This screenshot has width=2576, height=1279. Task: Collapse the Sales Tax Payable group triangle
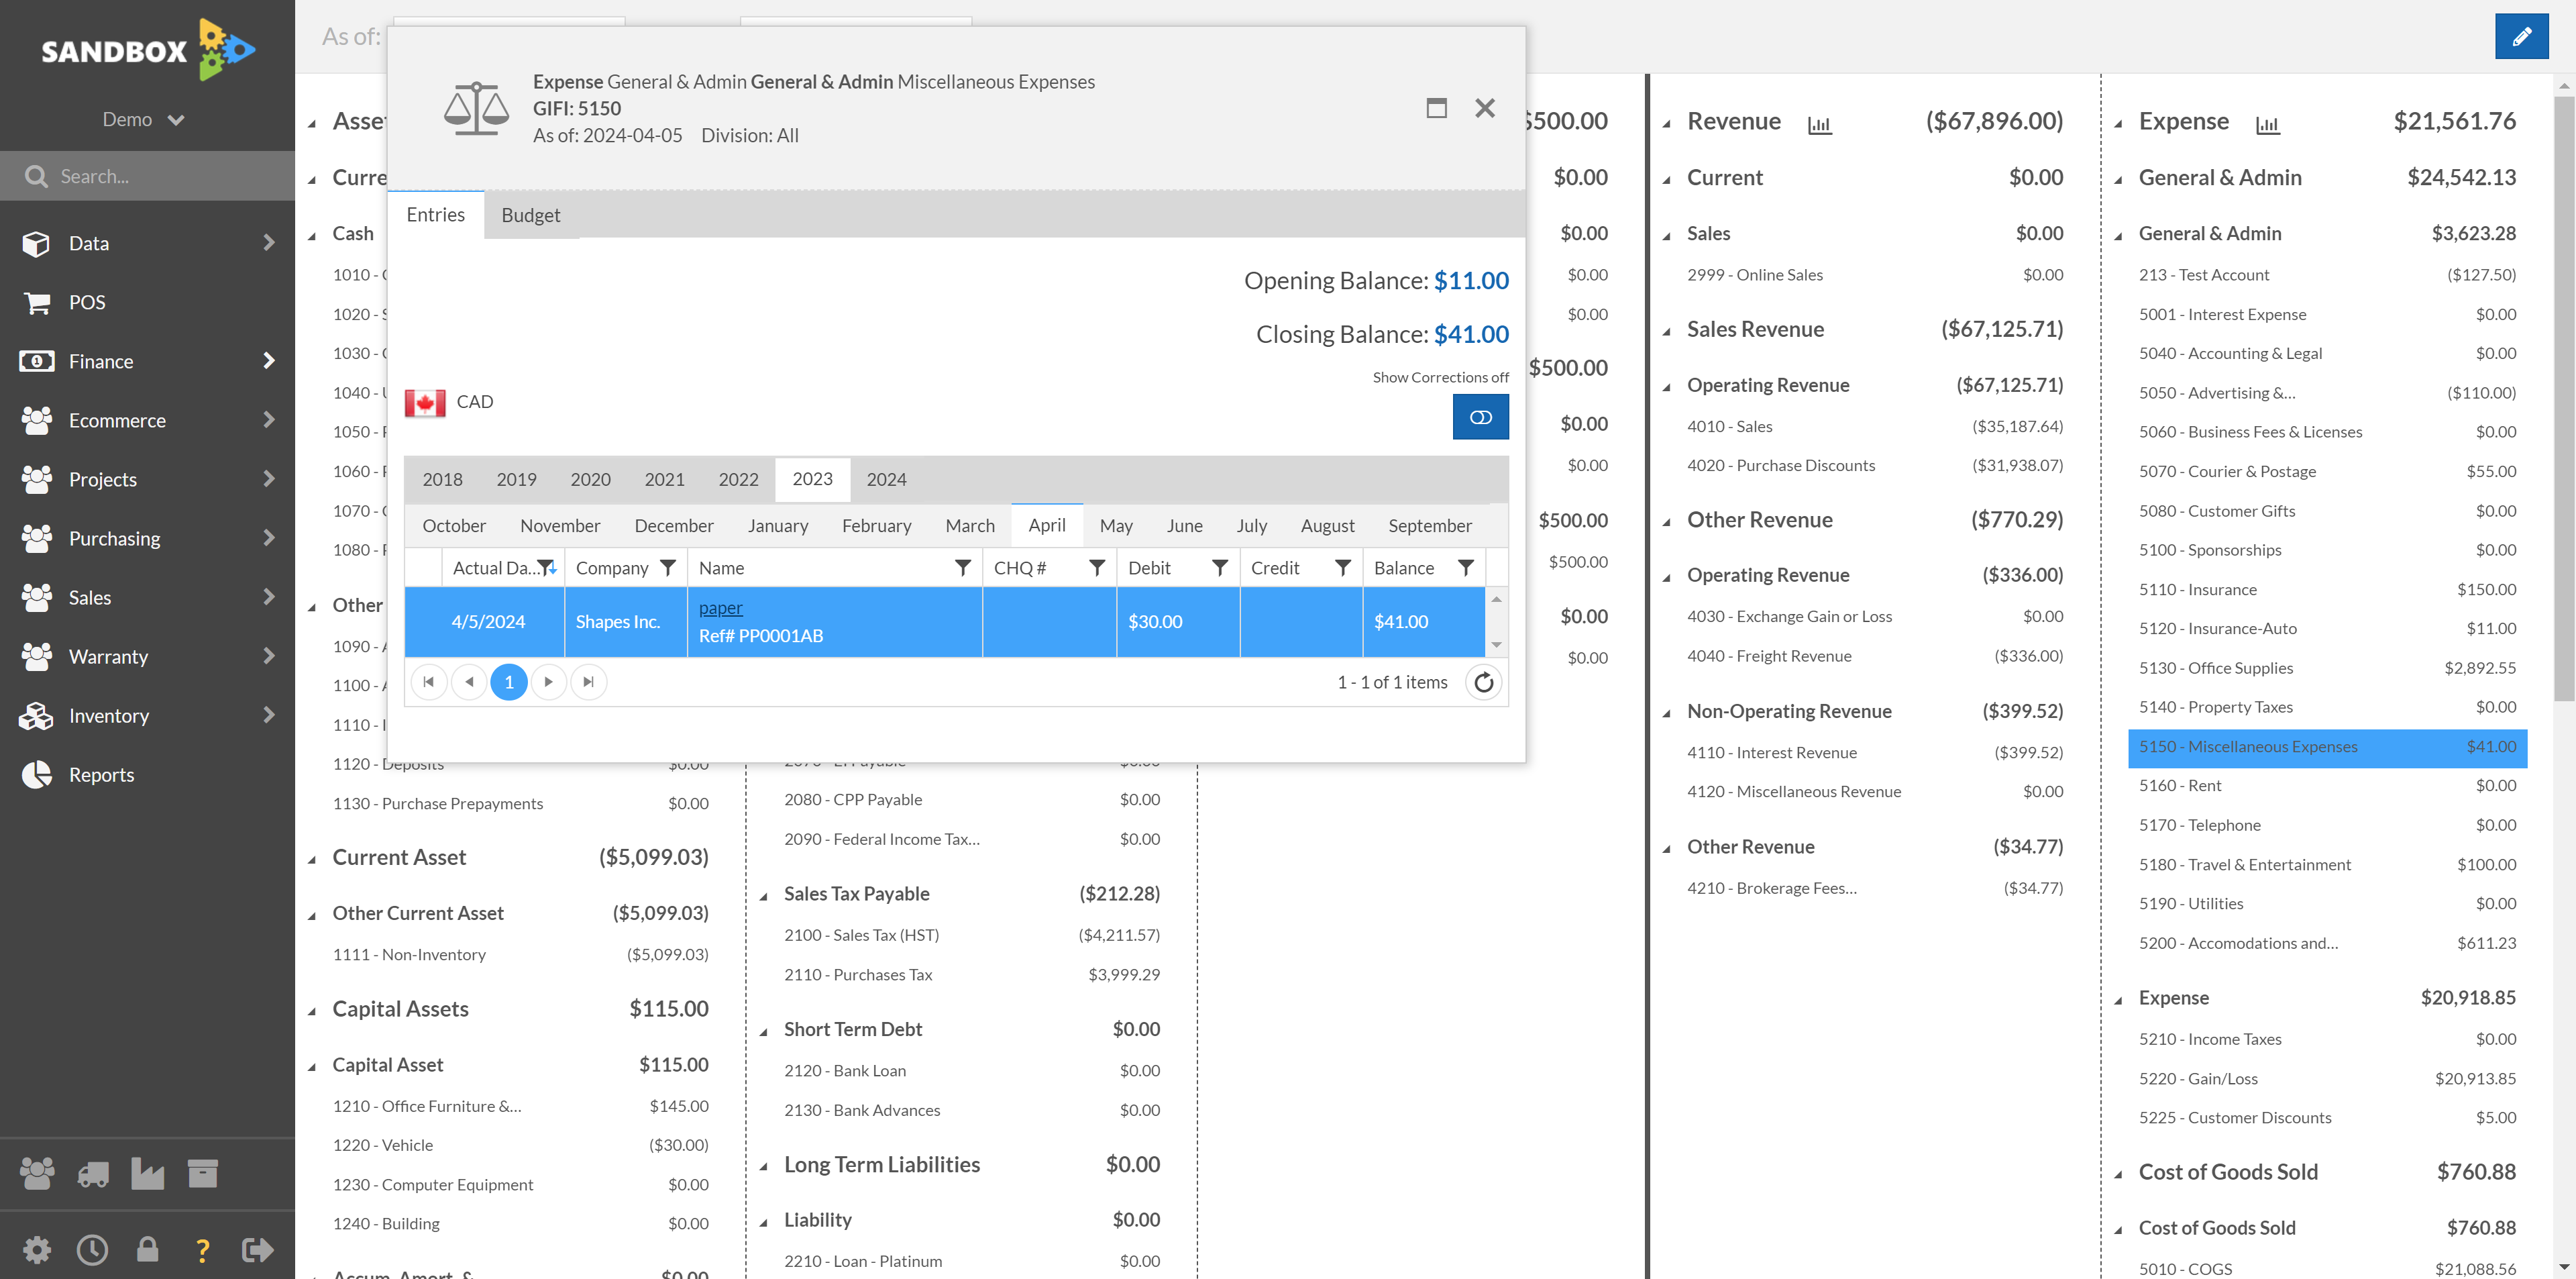[x=763, y=896]
